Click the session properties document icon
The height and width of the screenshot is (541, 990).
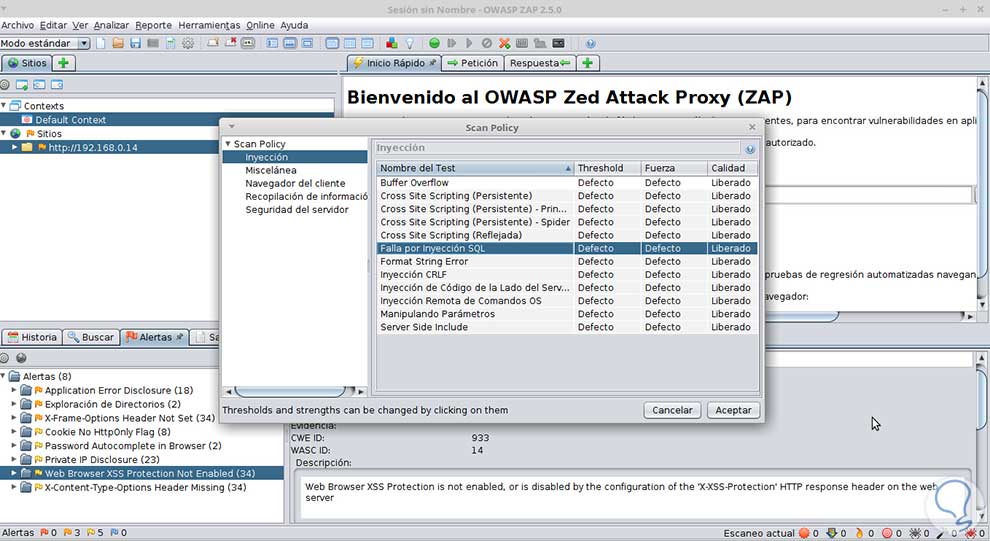170,43
